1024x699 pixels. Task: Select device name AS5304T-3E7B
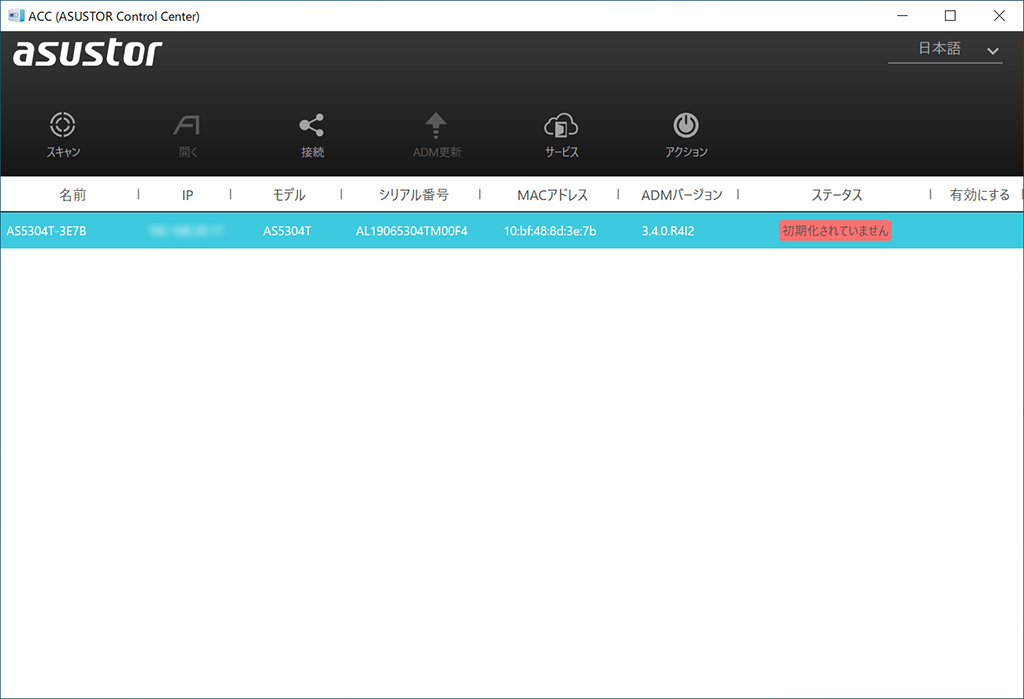tap(46, 231)
